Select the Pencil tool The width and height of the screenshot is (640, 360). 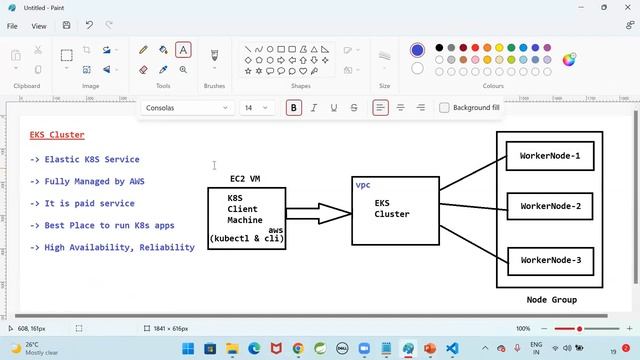point(143,50)
